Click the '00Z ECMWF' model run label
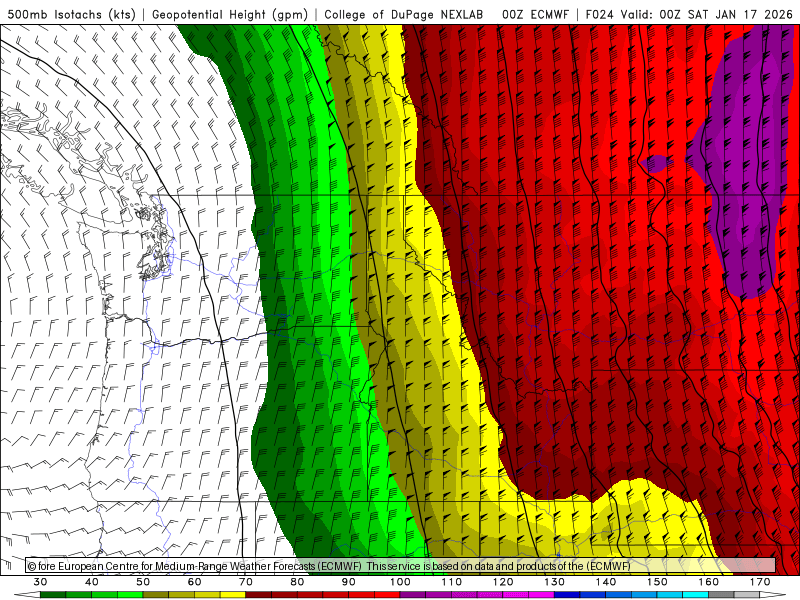 click(x=535, y=14)
